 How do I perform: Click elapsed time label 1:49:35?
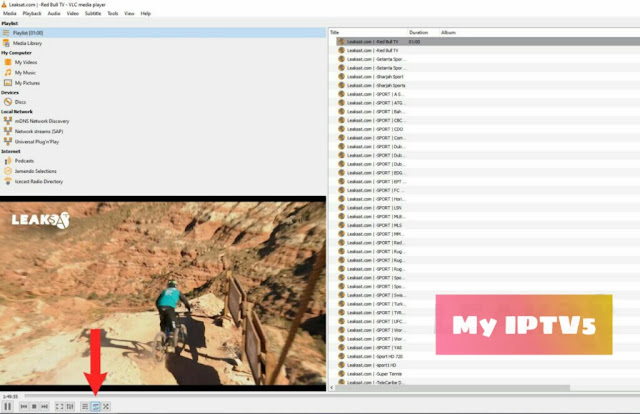point(10,396)
